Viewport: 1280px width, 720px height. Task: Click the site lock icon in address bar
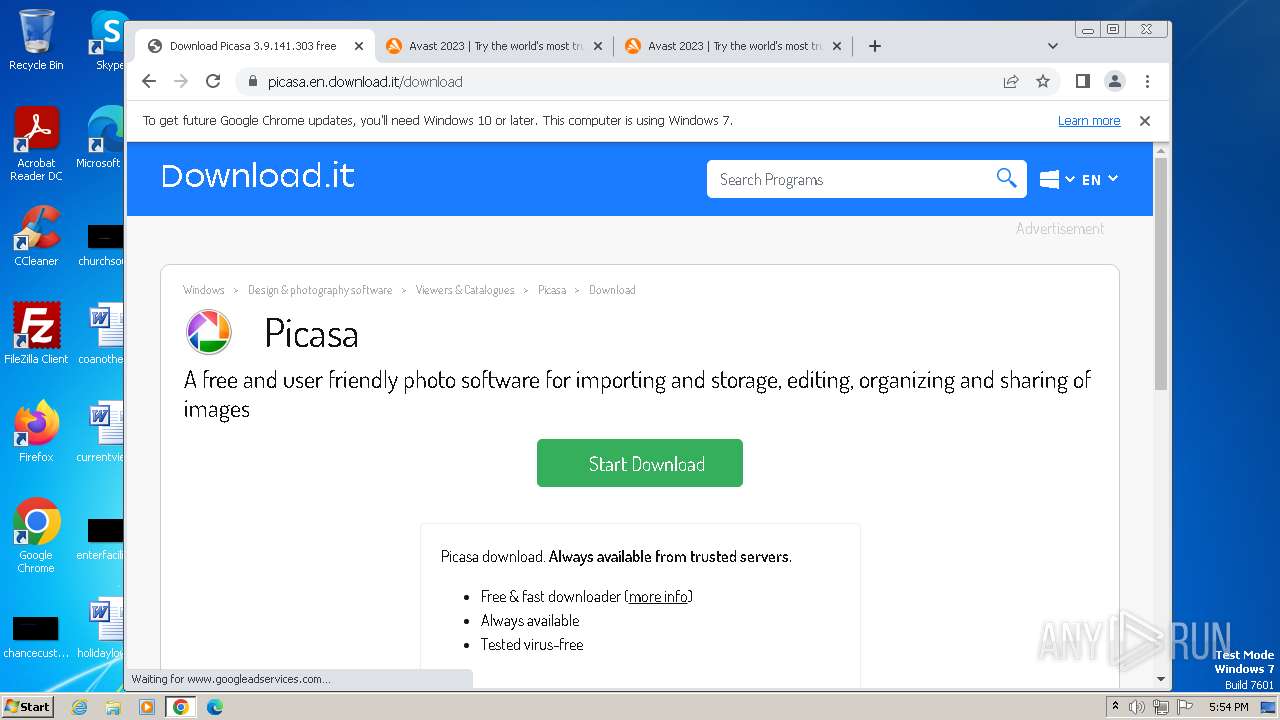[252, 82]
